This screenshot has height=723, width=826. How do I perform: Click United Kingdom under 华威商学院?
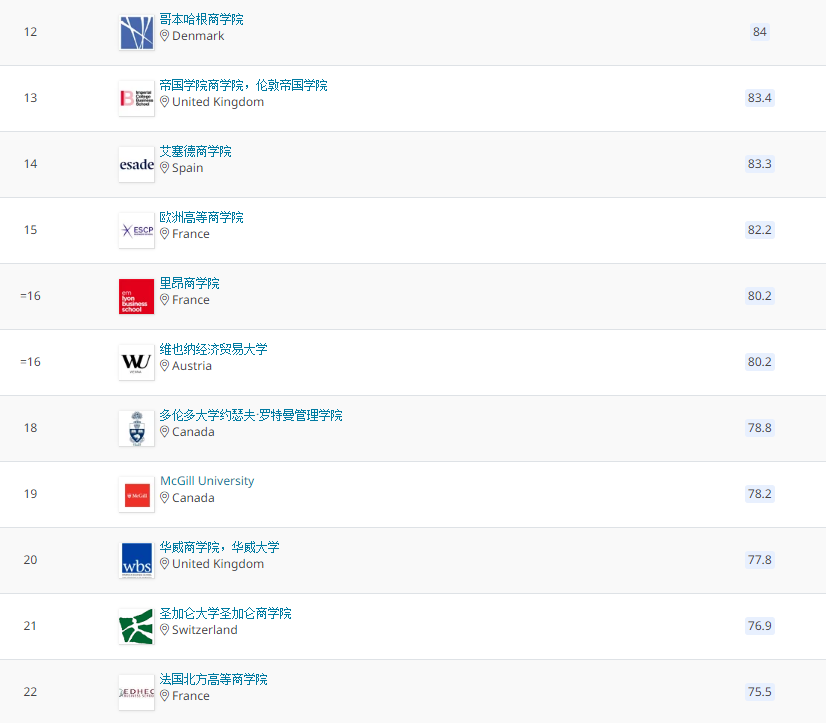click(x=218, y=564)
